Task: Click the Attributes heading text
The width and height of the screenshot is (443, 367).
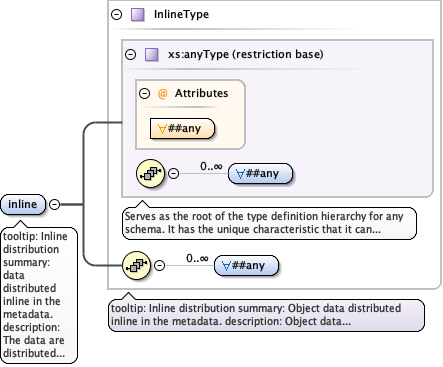Action: (x=202, y=93)
